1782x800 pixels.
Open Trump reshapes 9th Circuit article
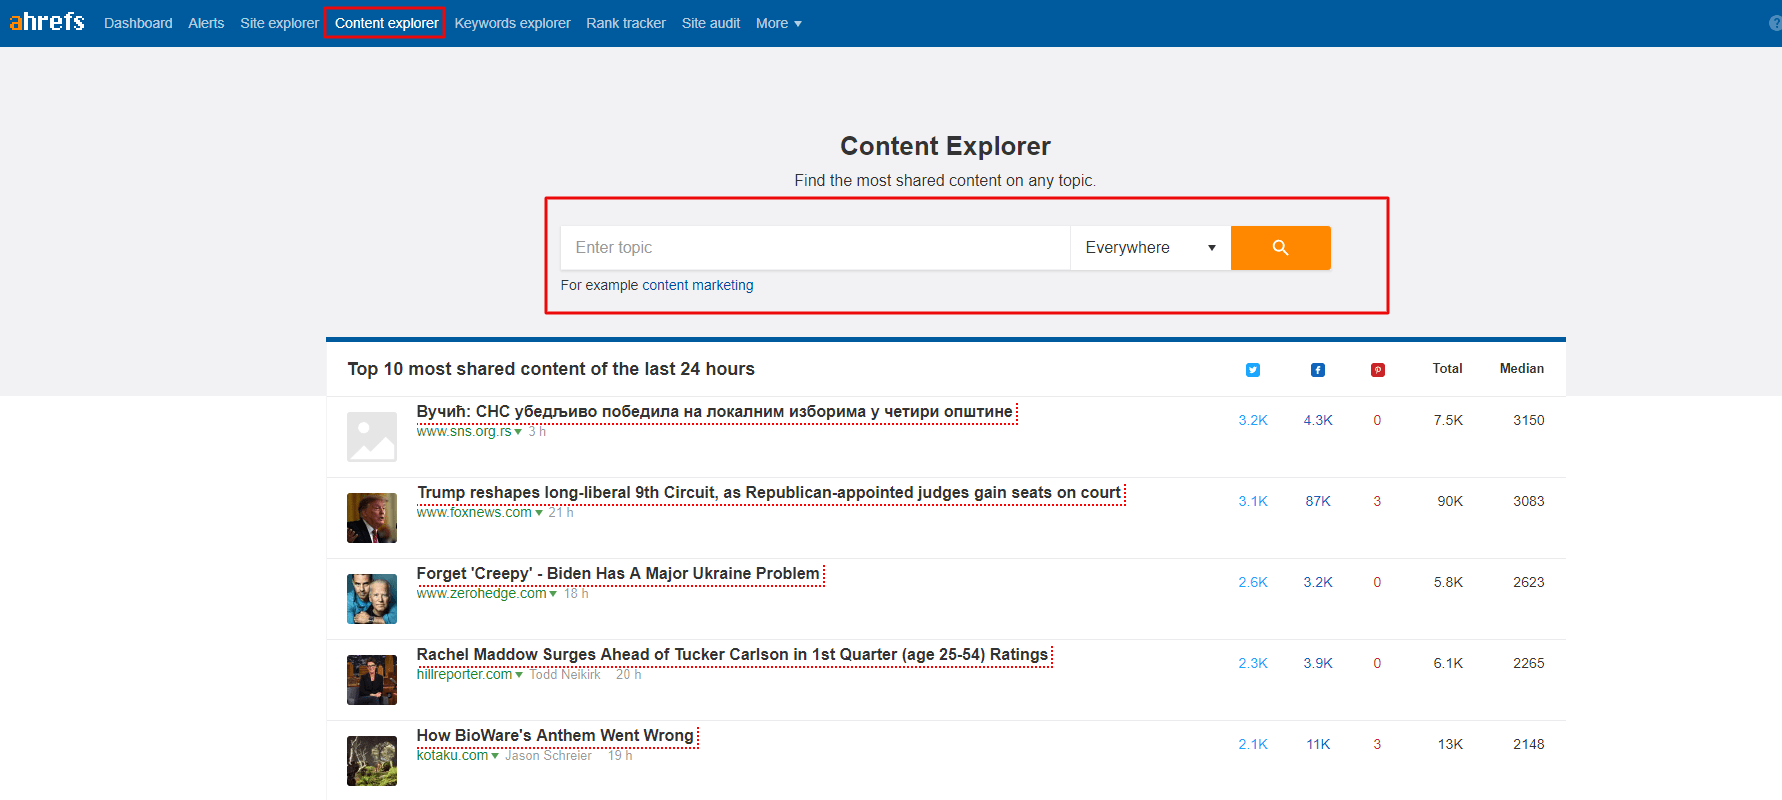point(769,493)
